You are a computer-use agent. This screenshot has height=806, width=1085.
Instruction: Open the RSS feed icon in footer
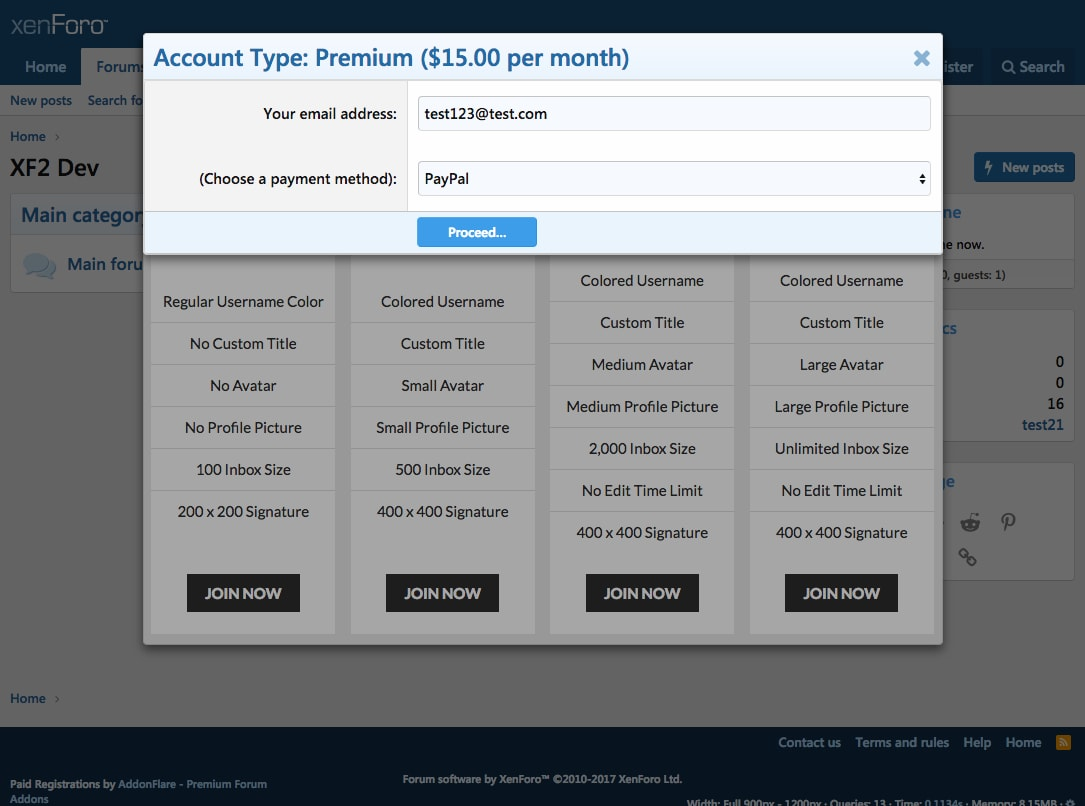pyautogui.click(x=1063, y=742)
